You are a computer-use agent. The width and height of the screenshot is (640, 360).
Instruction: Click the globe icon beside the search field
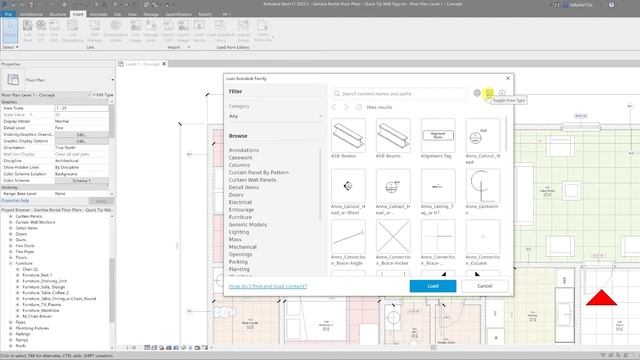477,93
